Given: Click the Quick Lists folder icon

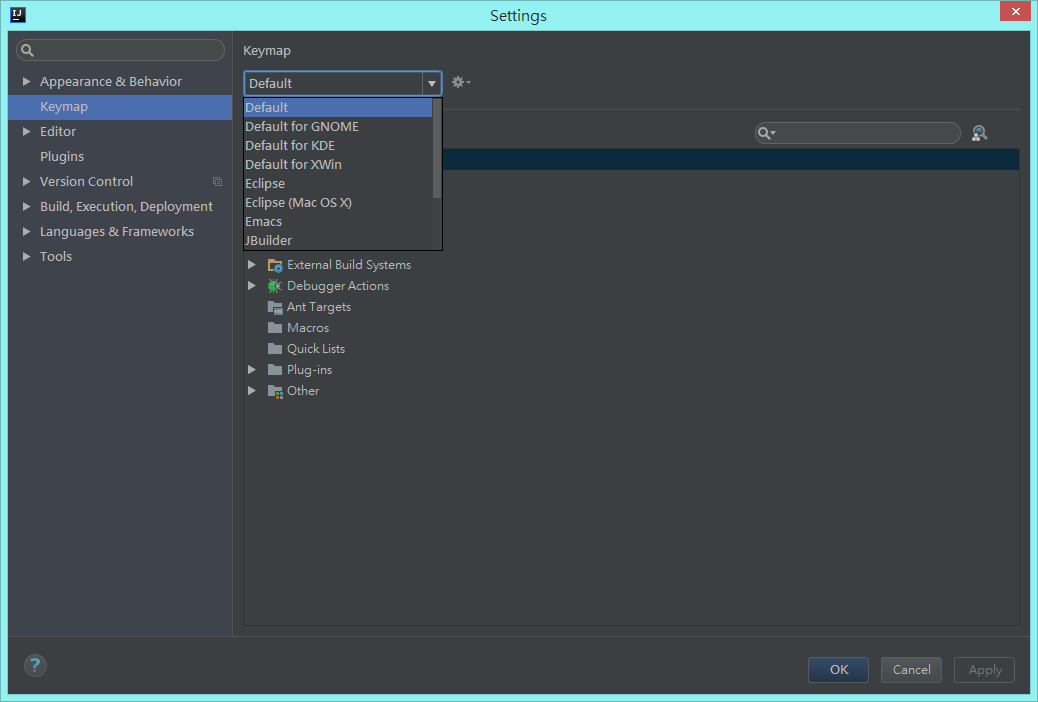Looking at the screenshot, I should click(x=275, y=349).
